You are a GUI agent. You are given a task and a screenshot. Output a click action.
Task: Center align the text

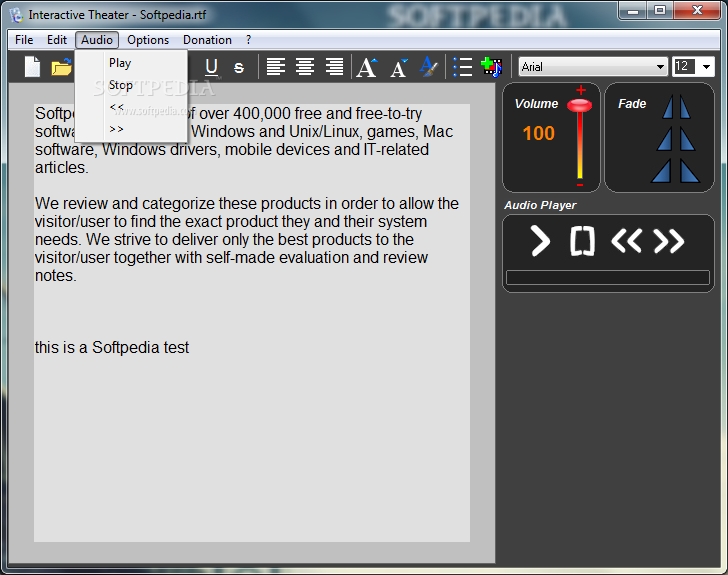305,67
